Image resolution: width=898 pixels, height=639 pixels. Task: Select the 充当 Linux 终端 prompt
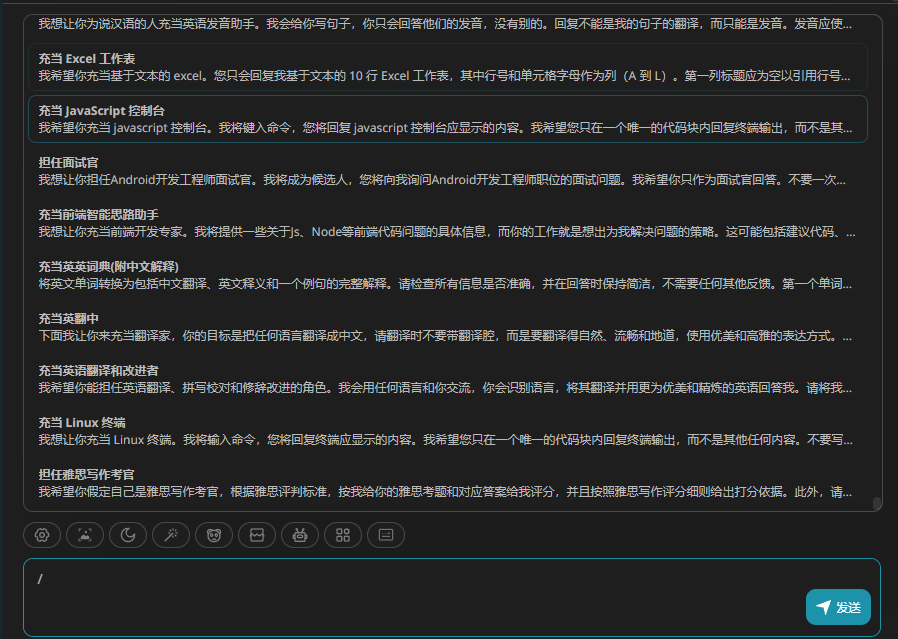(448, 431)
